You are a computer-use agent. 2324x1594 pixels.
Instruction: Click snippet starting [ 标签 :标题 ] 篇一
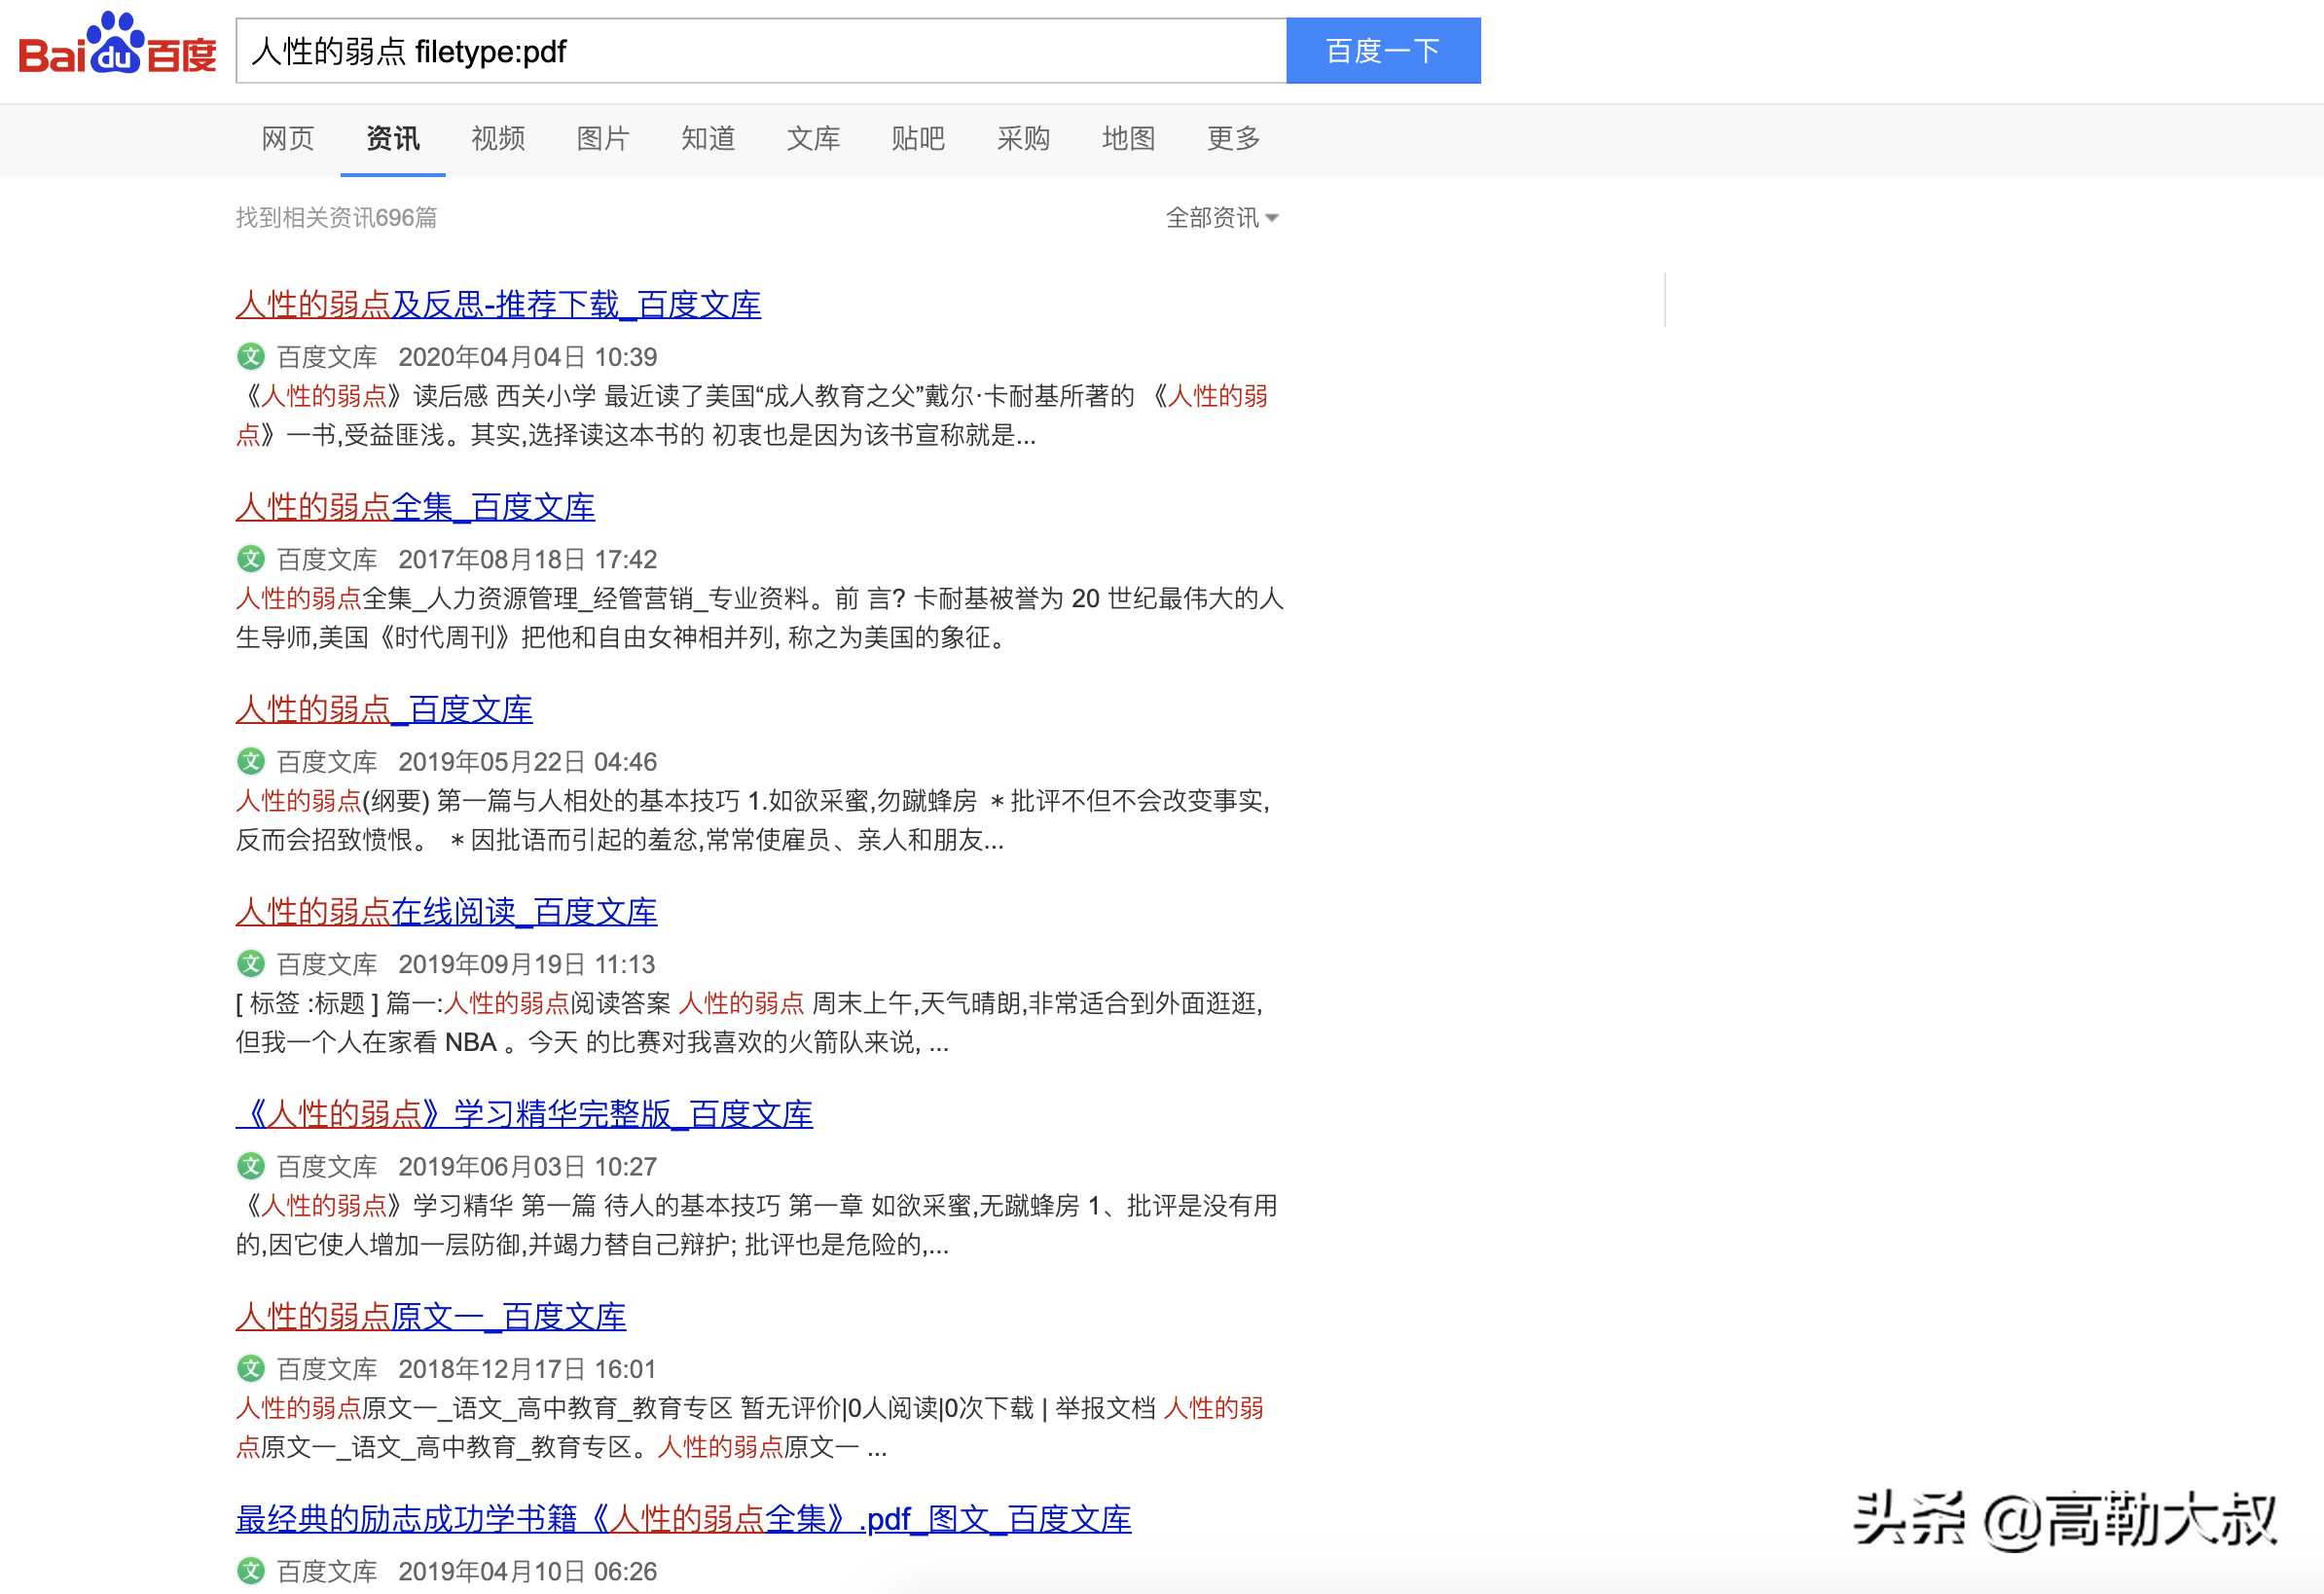click(x=750, y=1022)
